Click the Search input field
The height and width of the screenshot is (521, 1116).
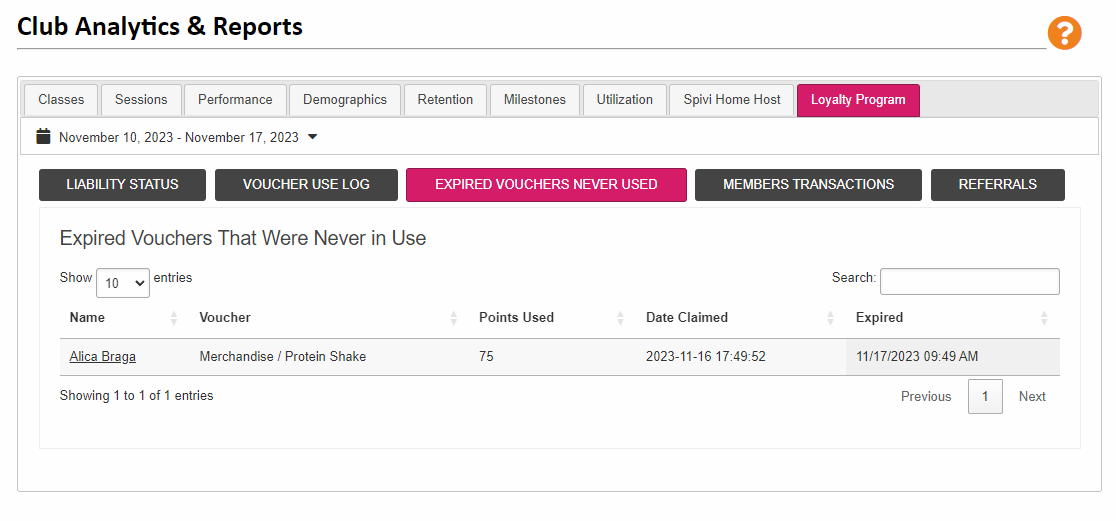(969, 281)
